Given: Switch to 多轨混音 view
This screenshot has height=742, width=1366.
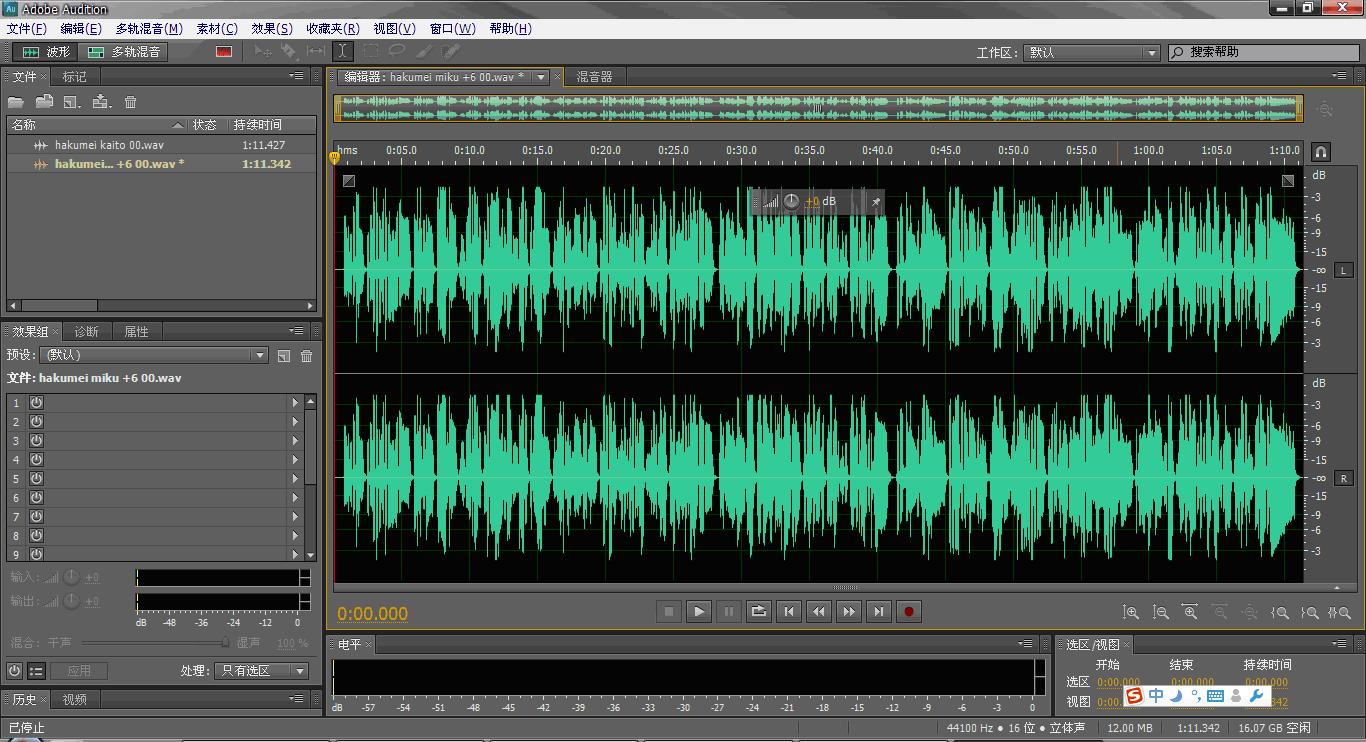Looking at the screenshot, I should (x=124, y=52).
